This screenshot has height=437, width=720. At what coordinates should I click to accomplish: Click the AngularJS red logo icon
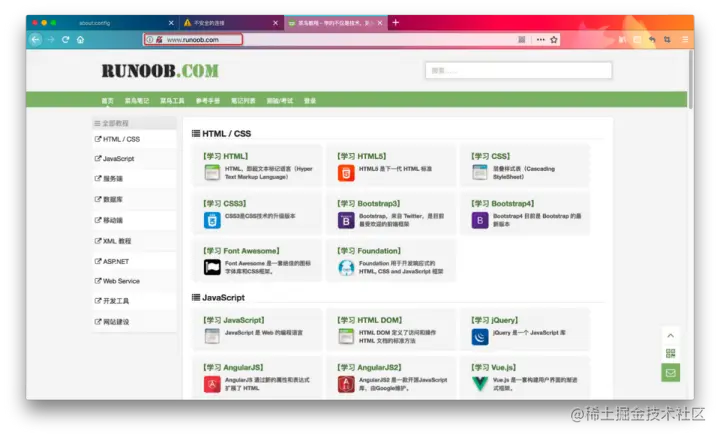tap(212, 384)
